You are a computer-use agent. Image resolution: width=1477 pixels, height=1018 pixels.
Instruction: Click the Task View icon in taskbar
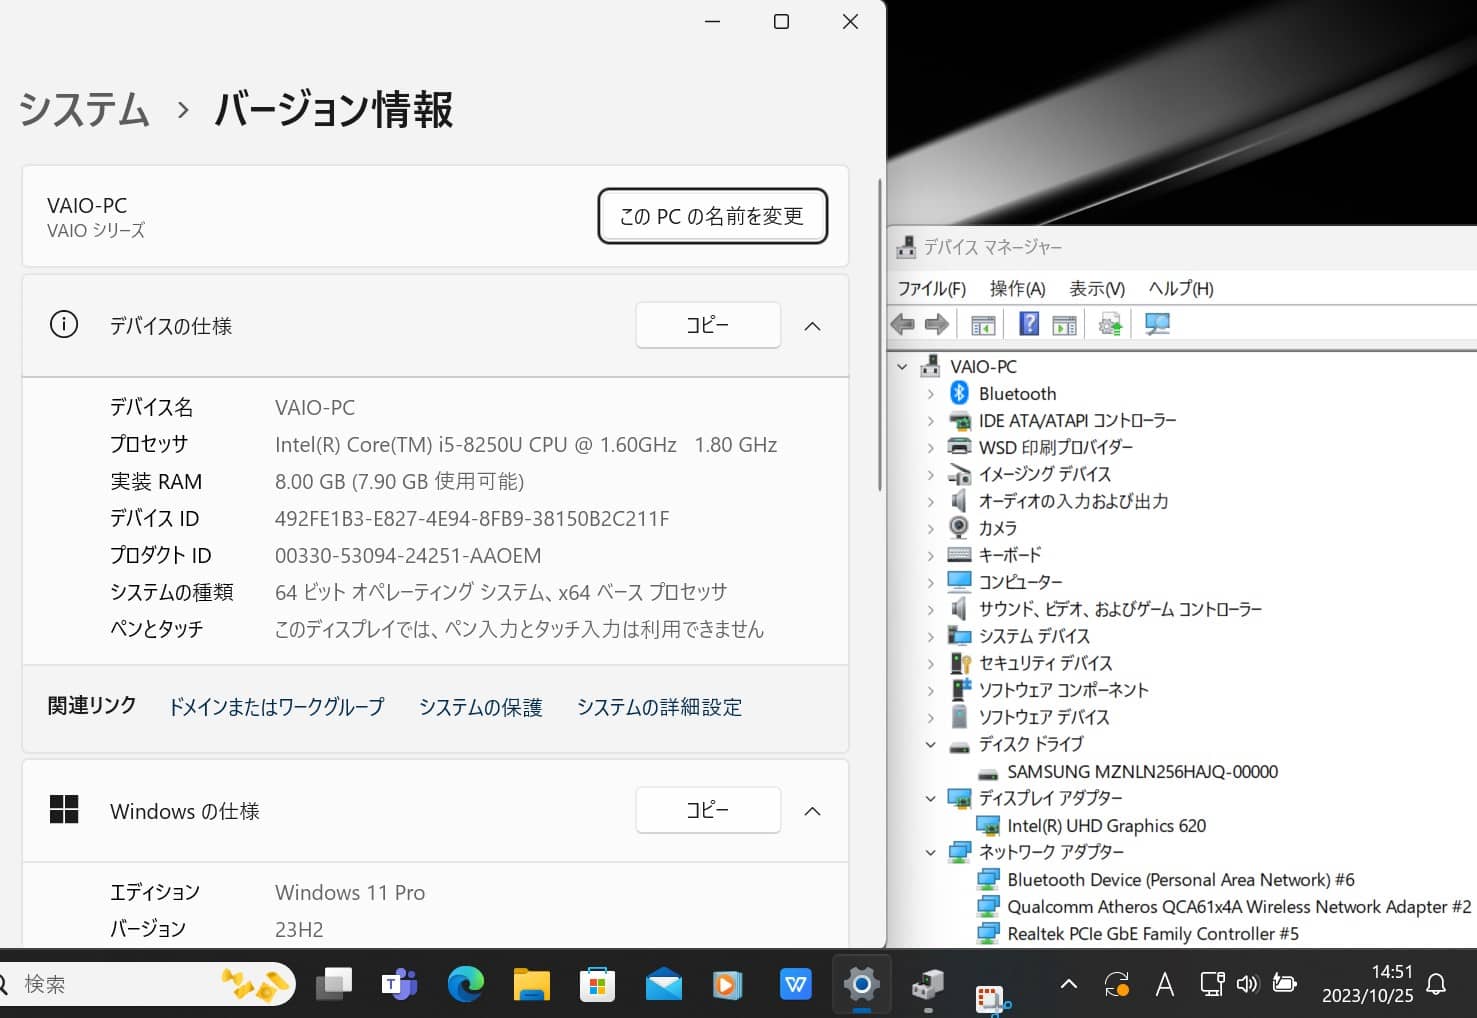coord(333,985)
